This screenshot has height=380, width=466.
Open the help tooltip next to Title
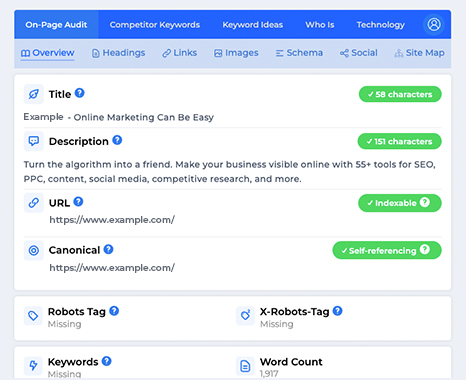(79, 93)
